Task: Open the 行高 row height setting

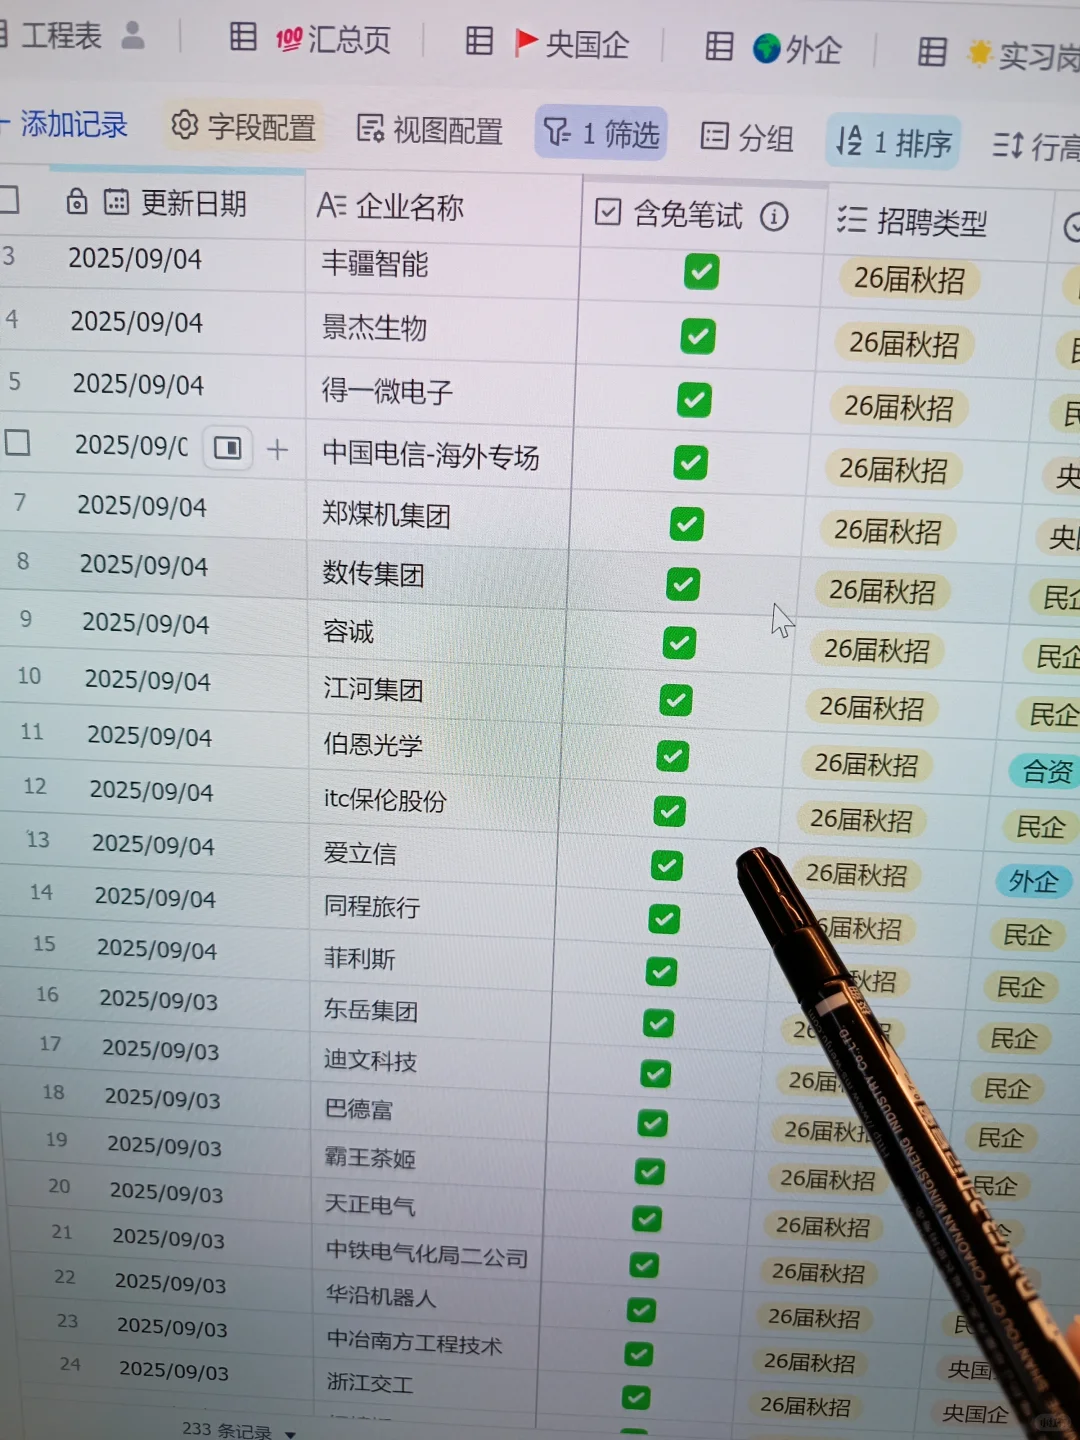Action: [1035, 147]
